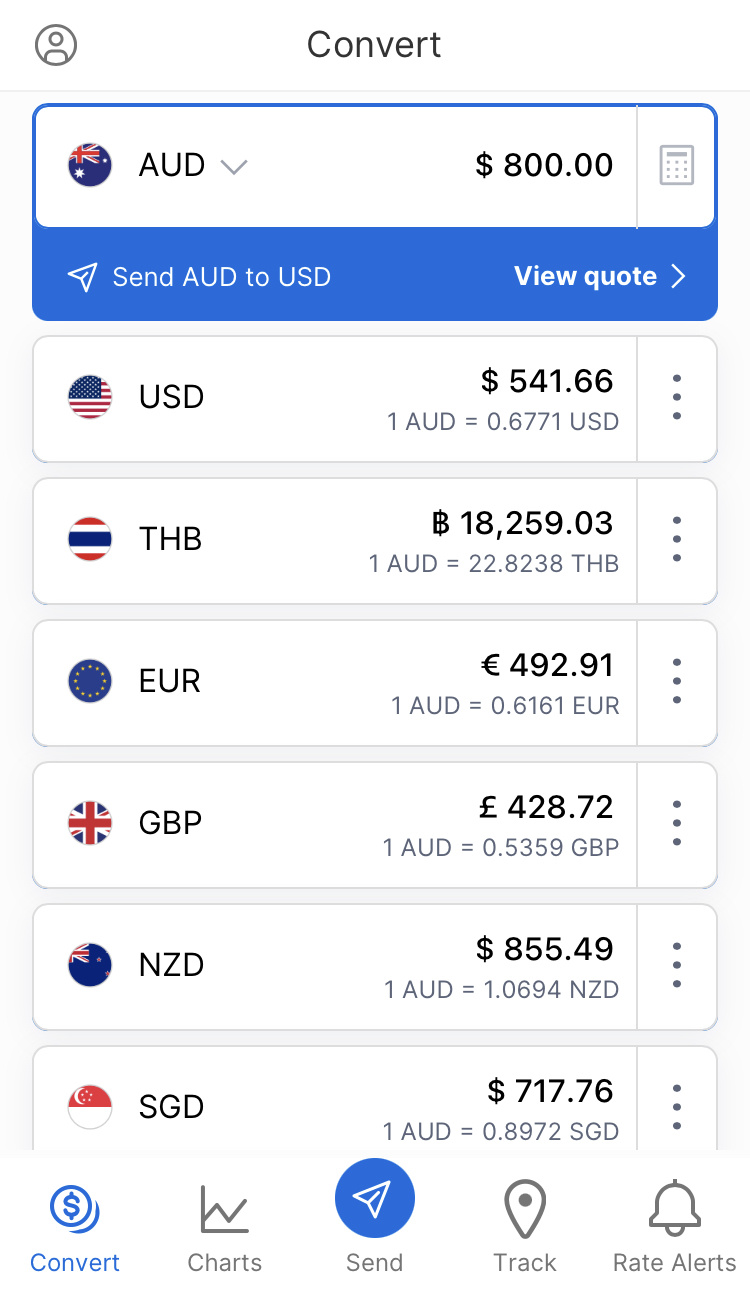Select the Convert tab
The height and width of the screenshot is (1294, 750).
(x=75, y=1226)
